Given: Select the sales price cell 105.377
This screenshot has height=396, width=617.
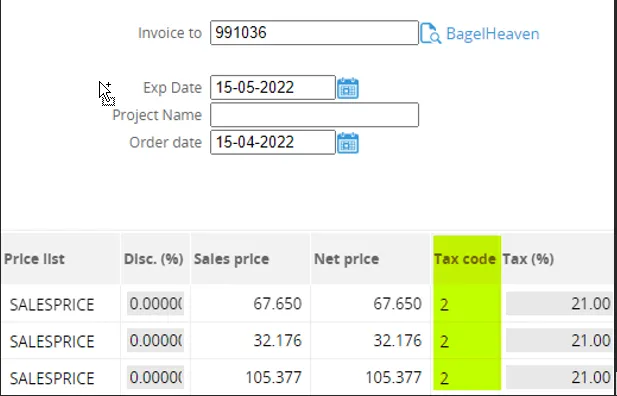Looking at the screenshot, I should click(x=273, y=378).
